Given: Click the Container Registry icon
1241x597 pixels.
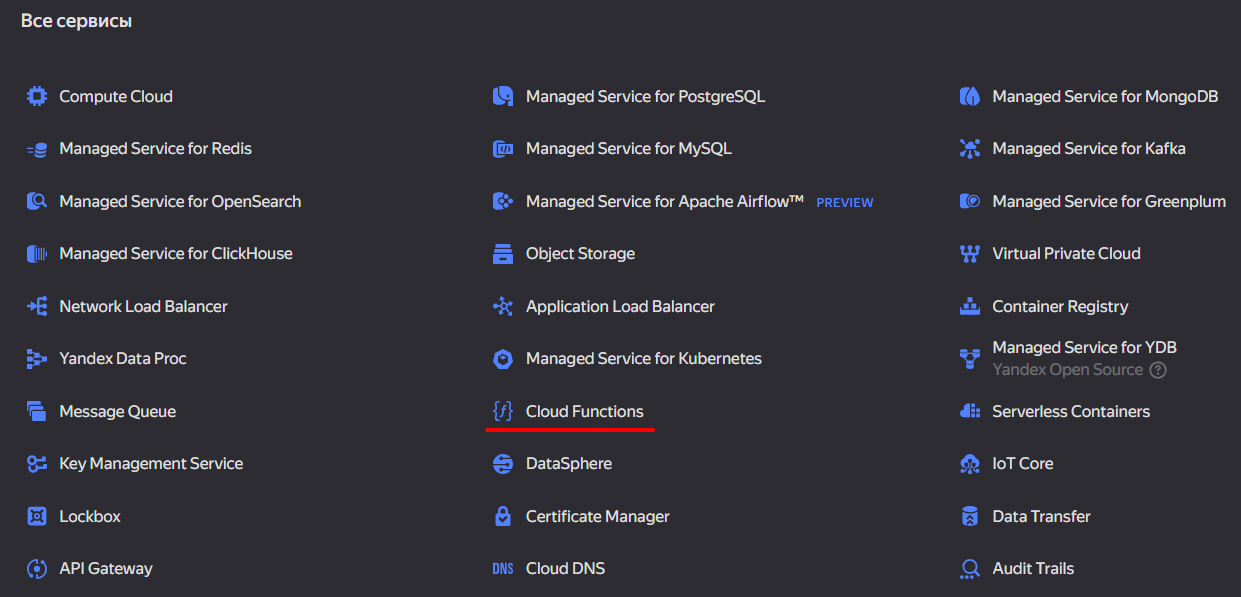Looking at the screenshot, I should [970, 306].
